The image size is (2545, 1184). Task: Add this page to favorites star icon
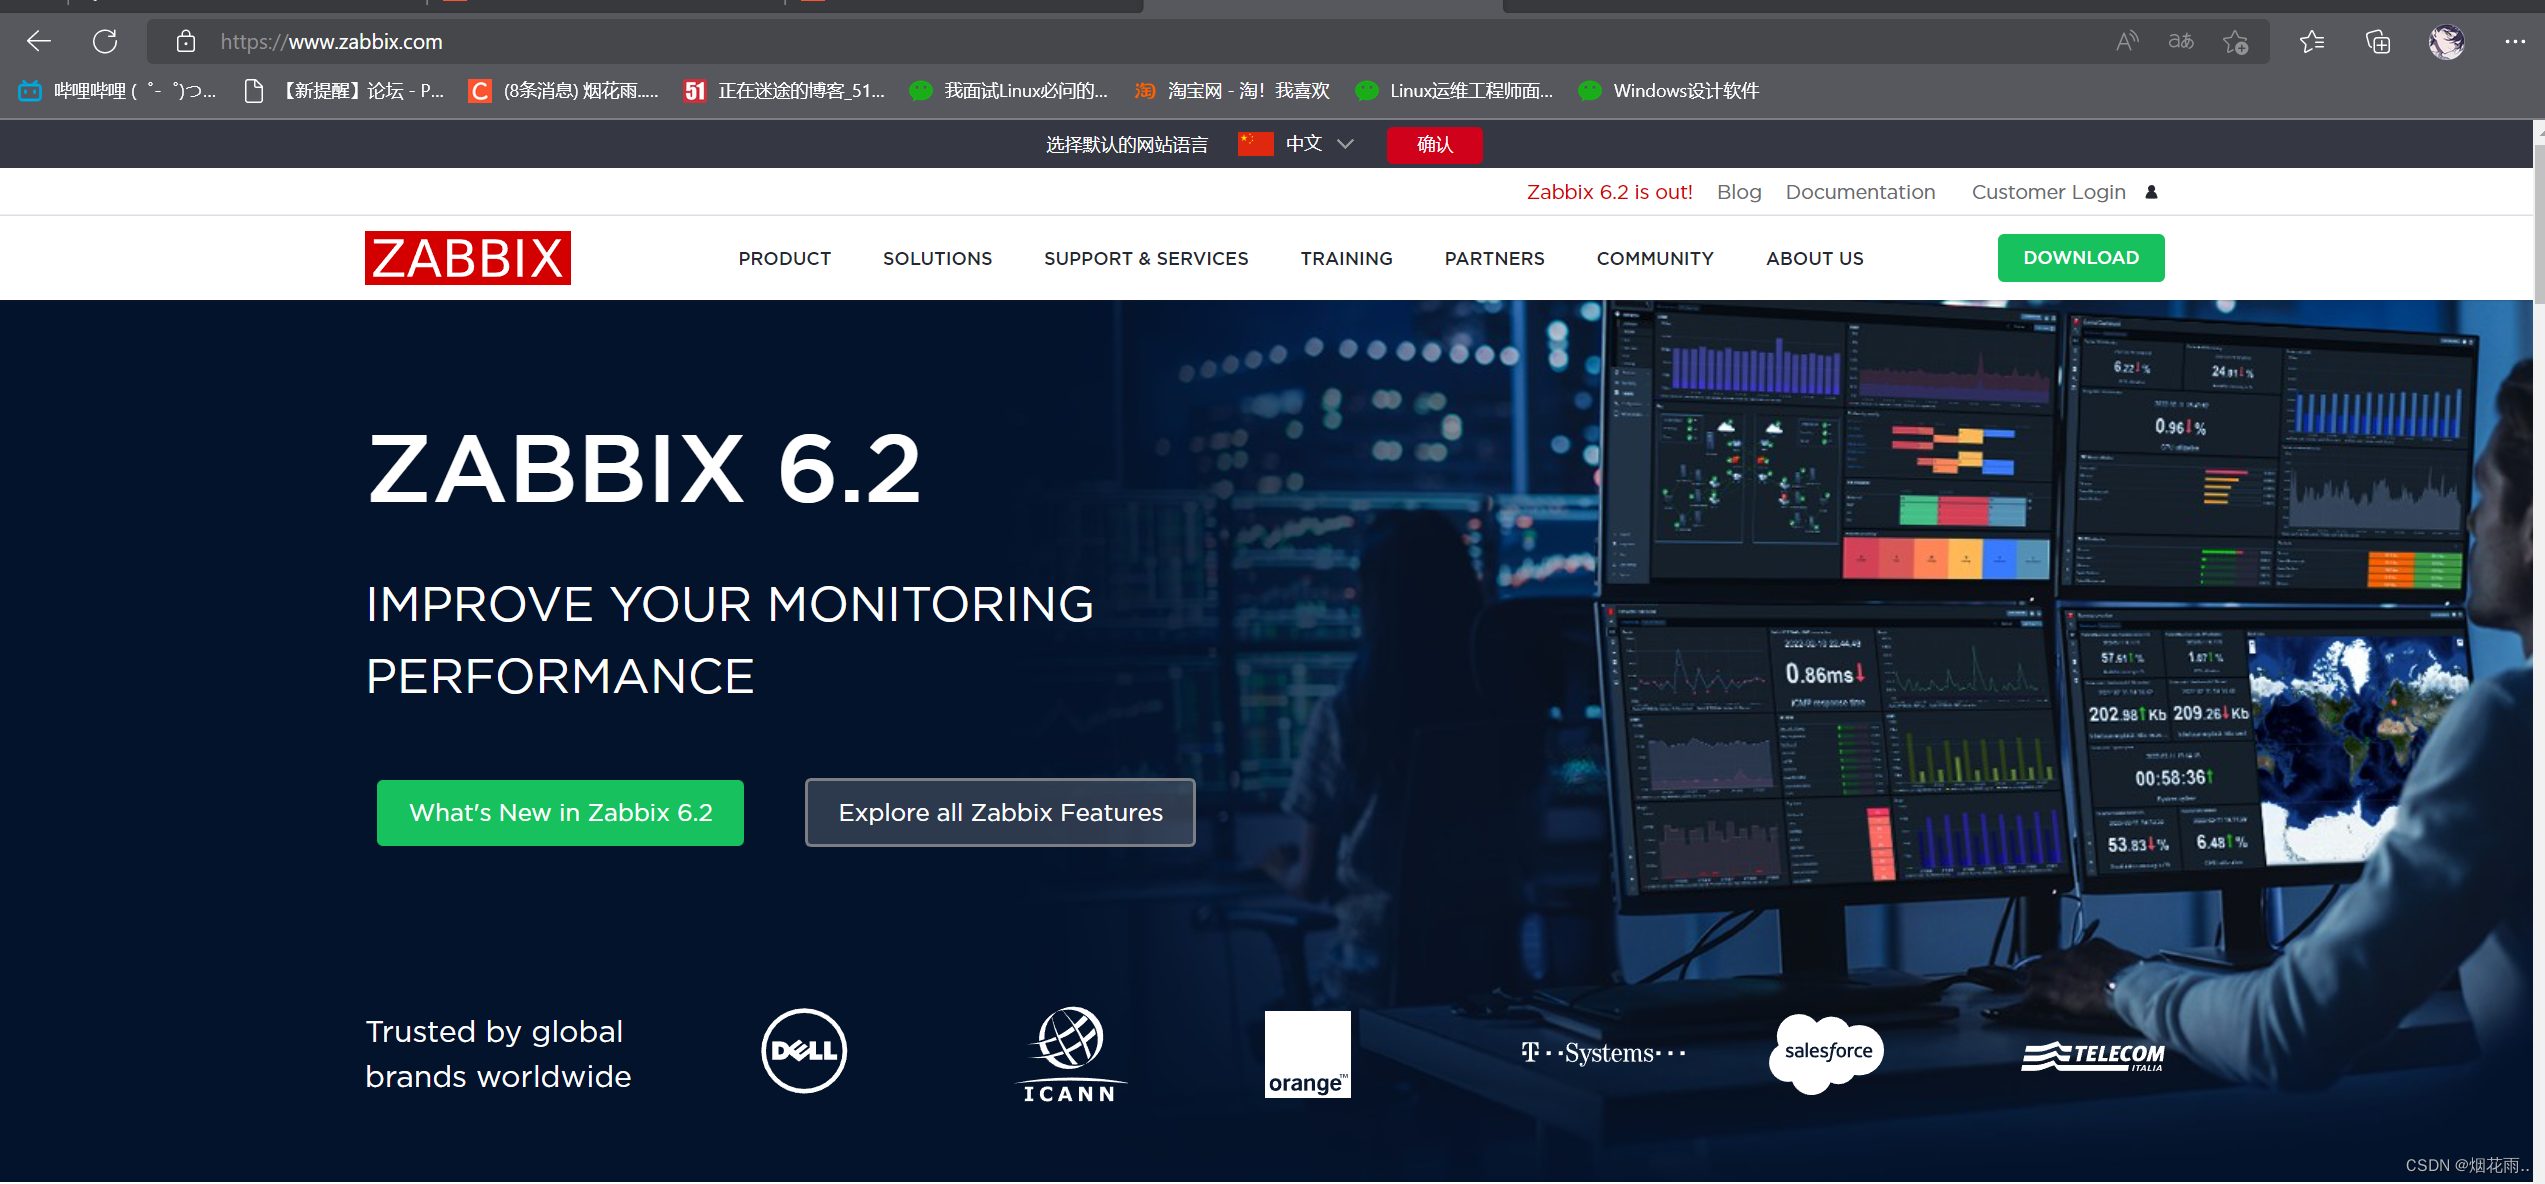point(2235,42)
